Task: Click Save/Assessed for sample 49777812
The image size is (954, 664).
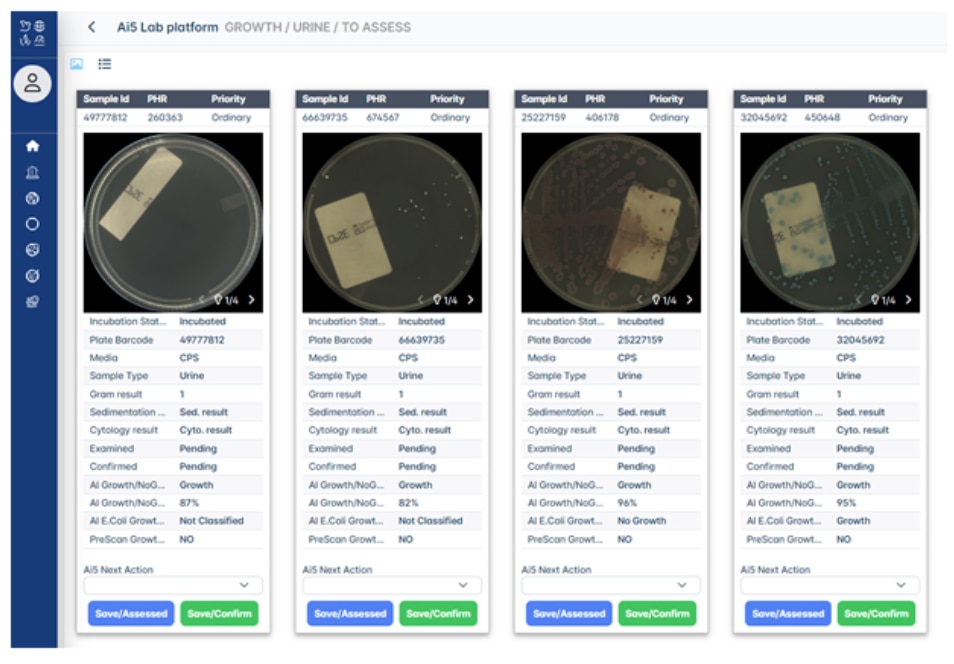Action: (x=131, y=613)
